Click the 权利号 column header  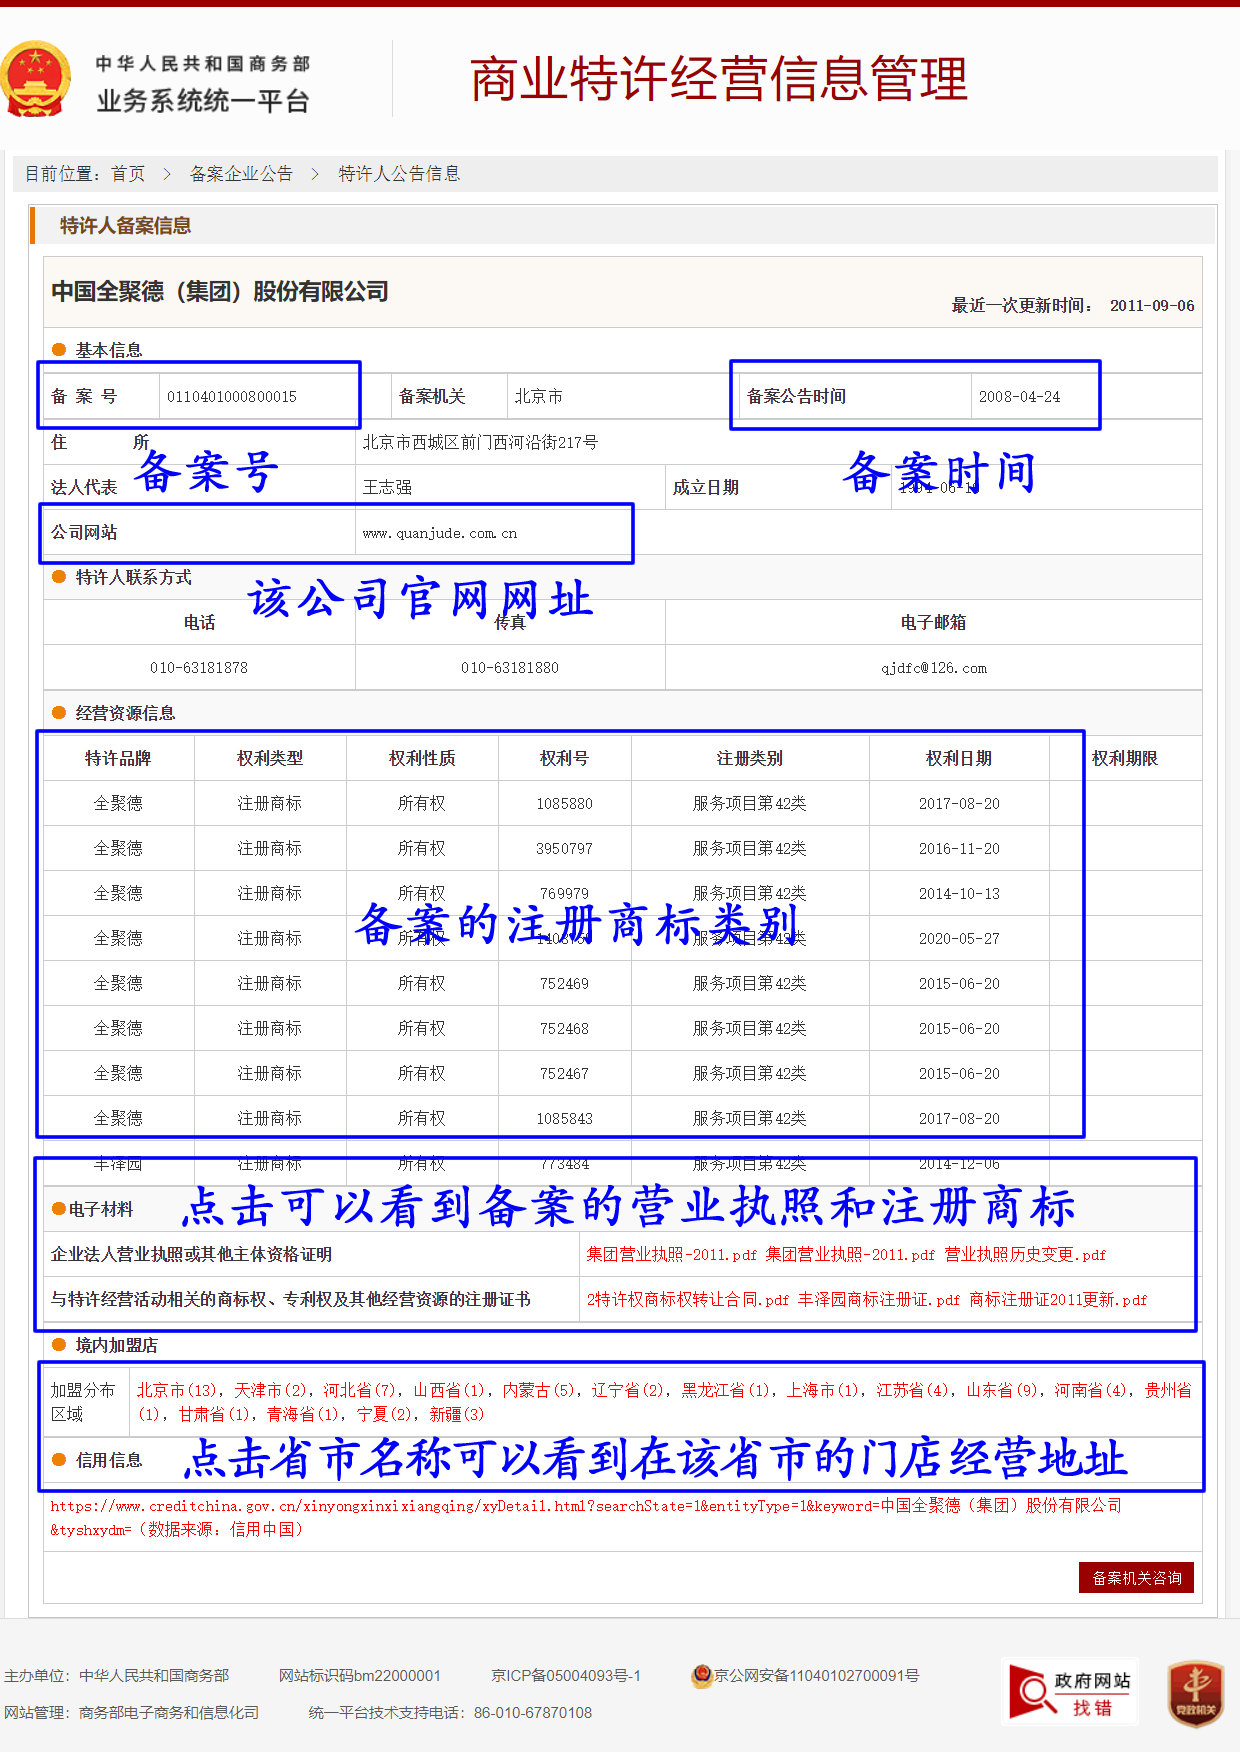pos(565,758)
